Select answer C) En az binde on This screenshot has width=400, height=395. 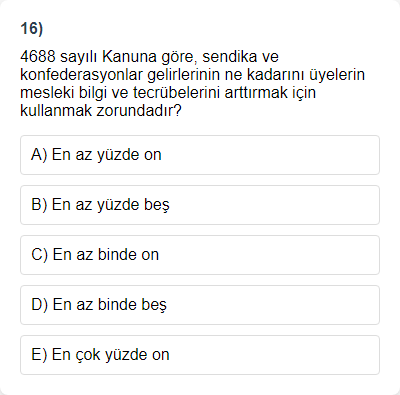[200, 255]
